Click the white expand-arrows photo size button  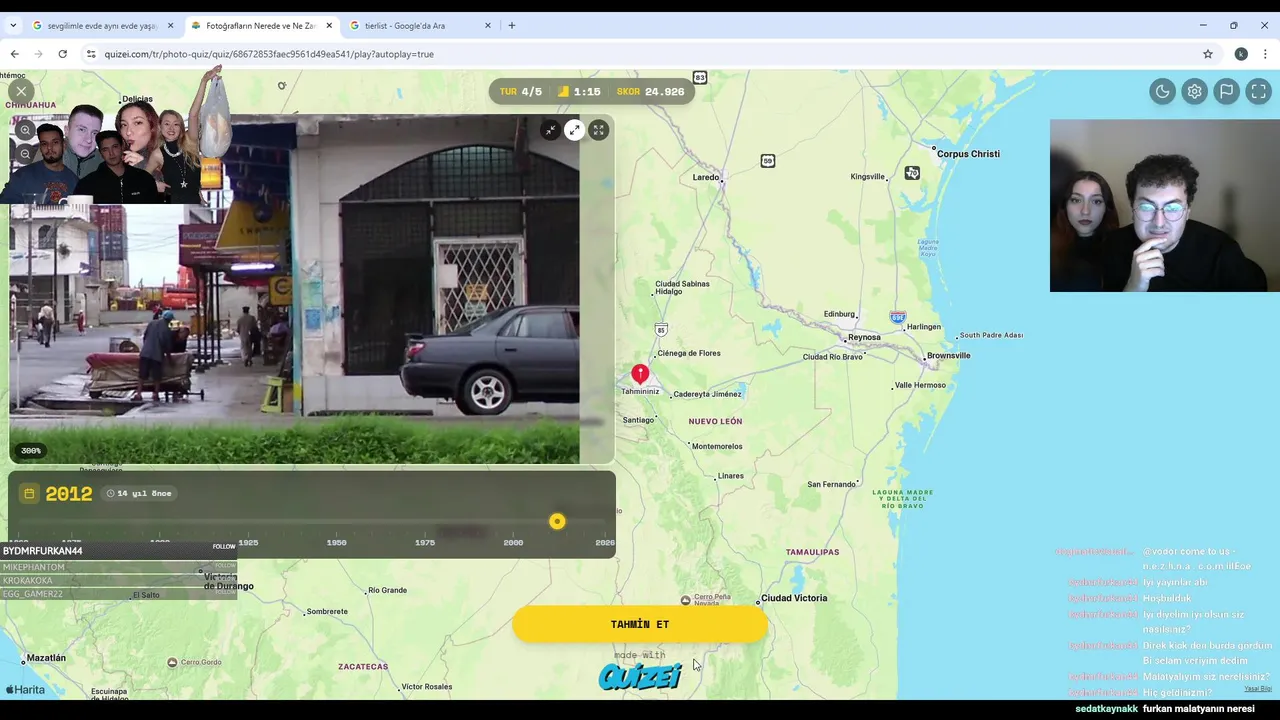[574, 130]
